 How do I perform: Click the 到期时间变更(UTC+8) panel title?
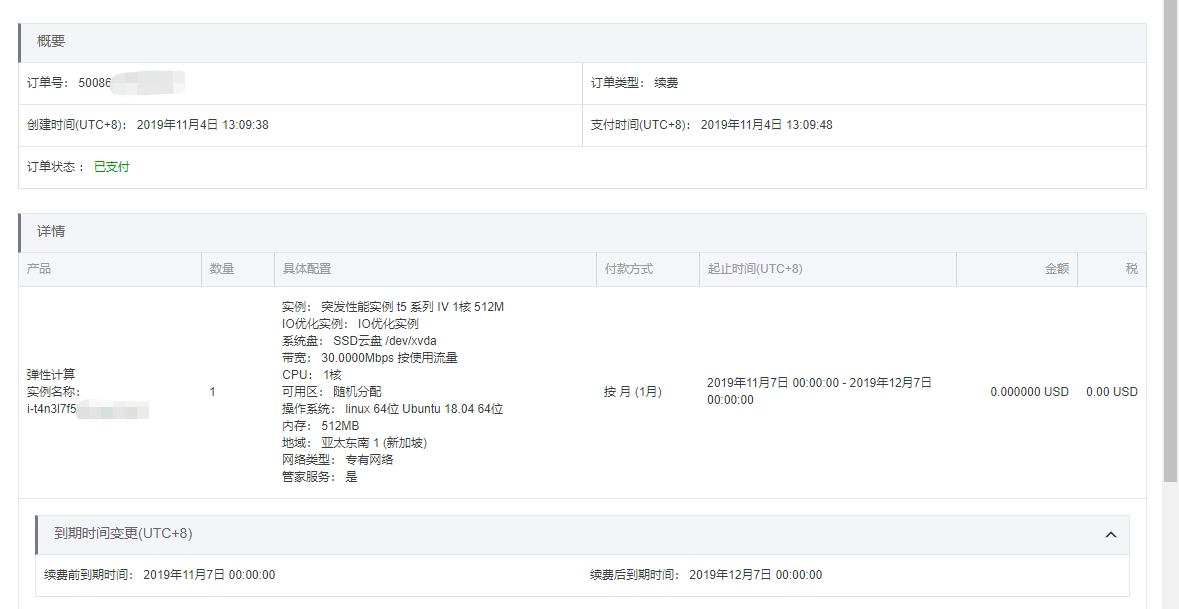[x=123, y=534]
